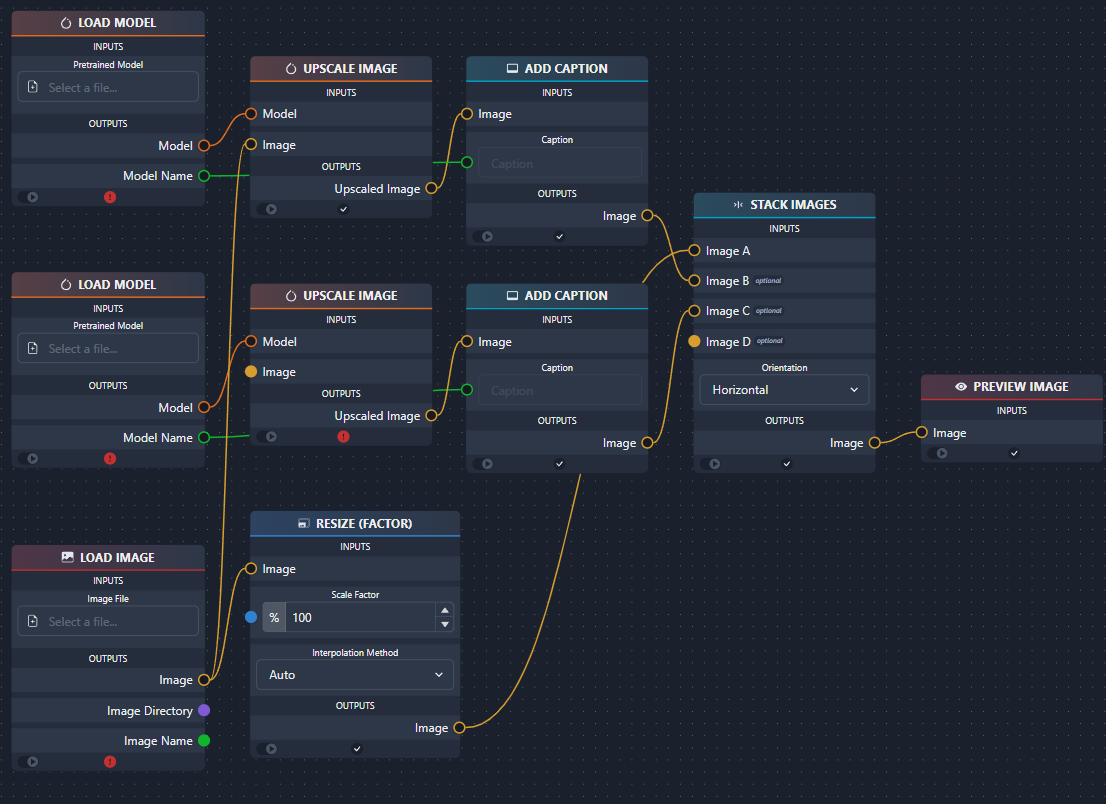Click the checkmark status icon on Preview Image node

[1014, 453]
